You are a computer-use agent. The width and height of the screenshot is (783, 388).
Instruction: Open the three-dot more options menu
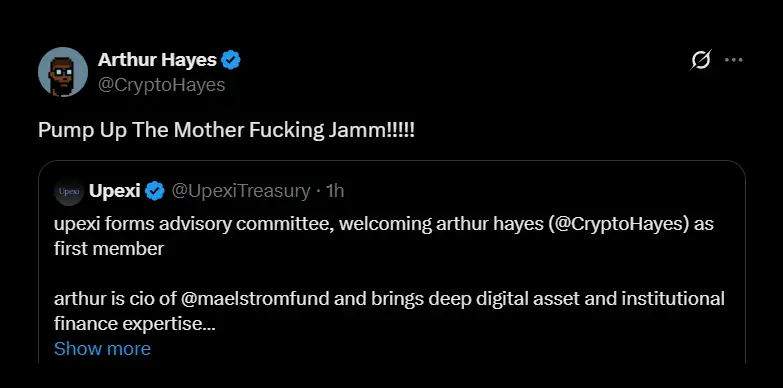click(x=734, y=60)
